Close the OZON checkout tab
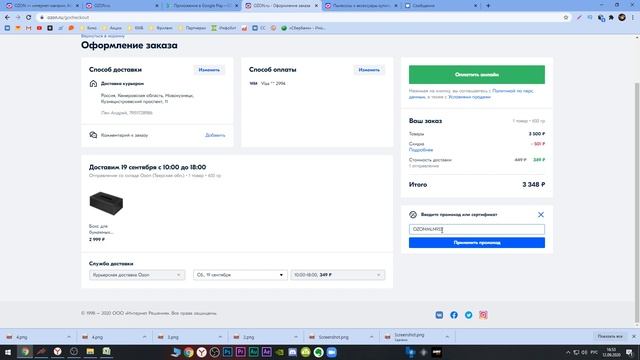This screenshot has width=640, height=360. tap(316, 6)
